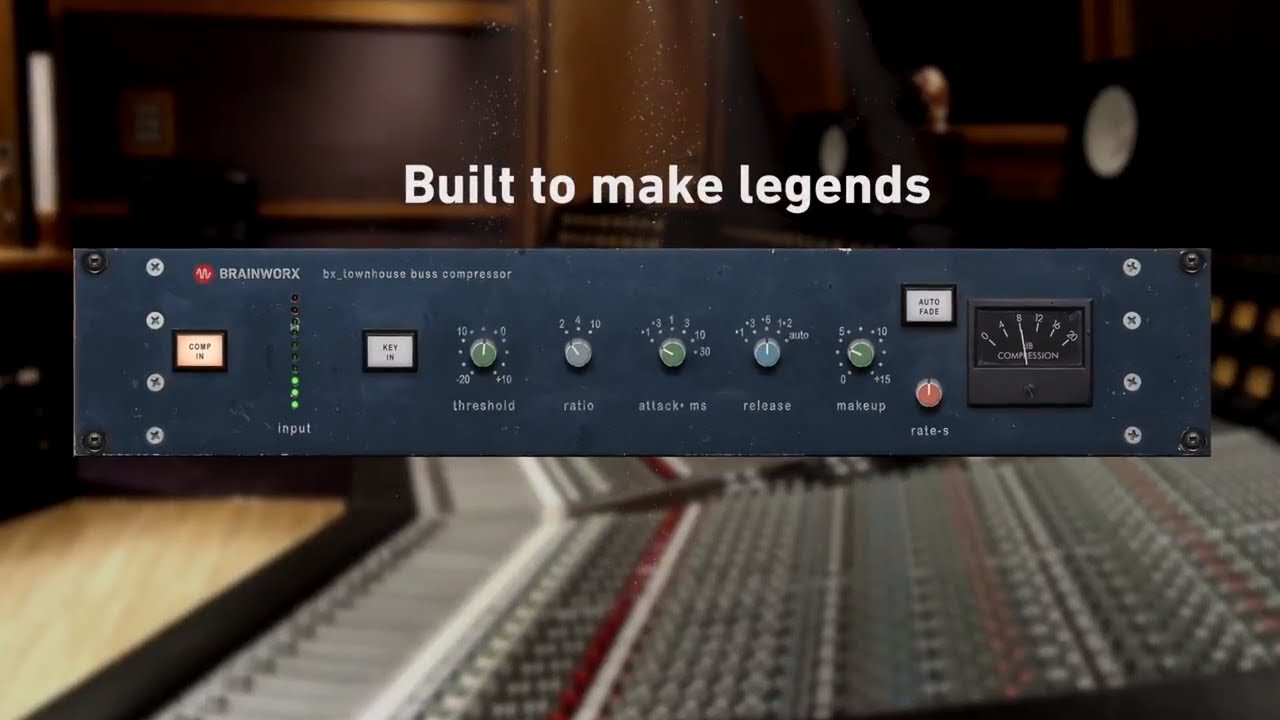Click the Built to make legends headline
Screen dimensions: 1280x720
[667, 185]
